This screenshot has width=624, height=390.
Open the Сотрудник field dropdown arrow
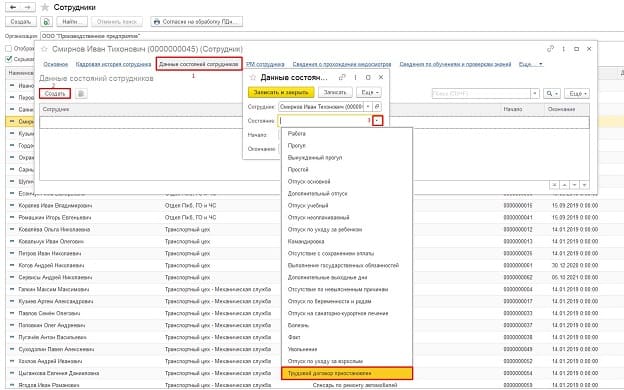(368, 107)
